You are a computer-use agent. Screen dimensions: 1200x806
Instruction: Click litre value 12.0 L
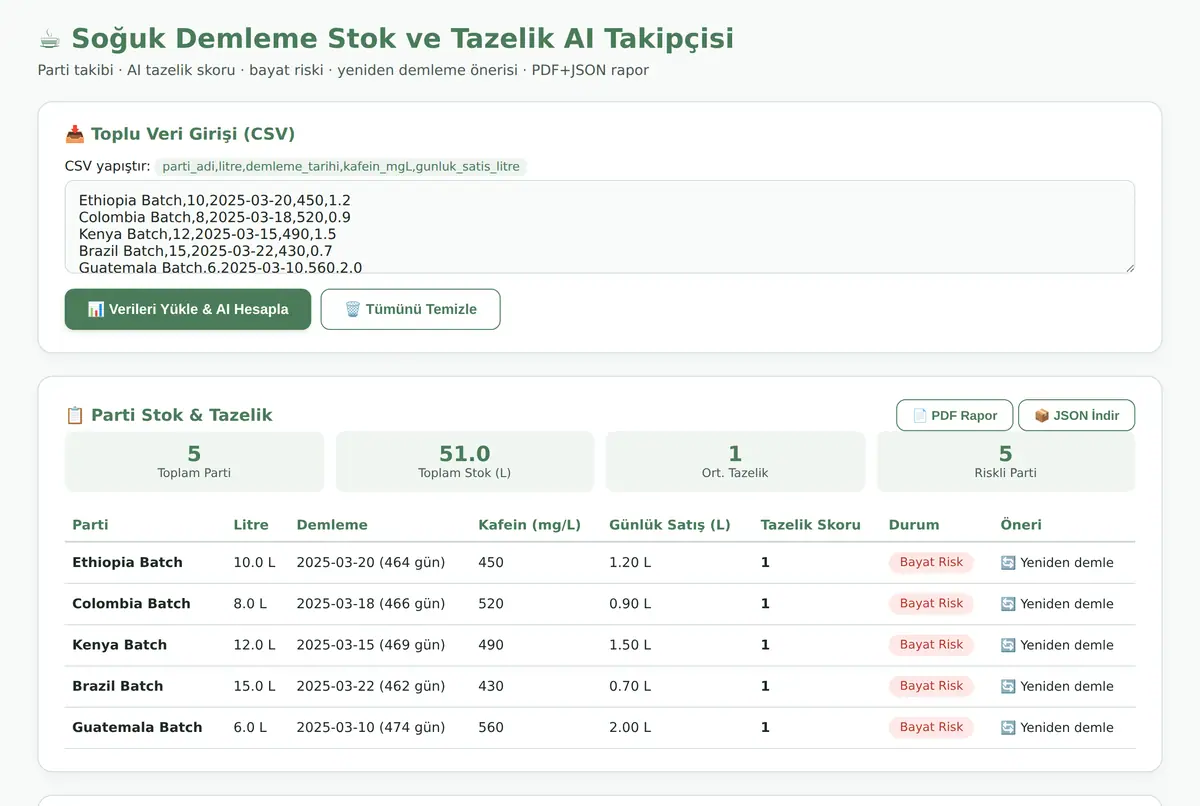click(254, 645)
